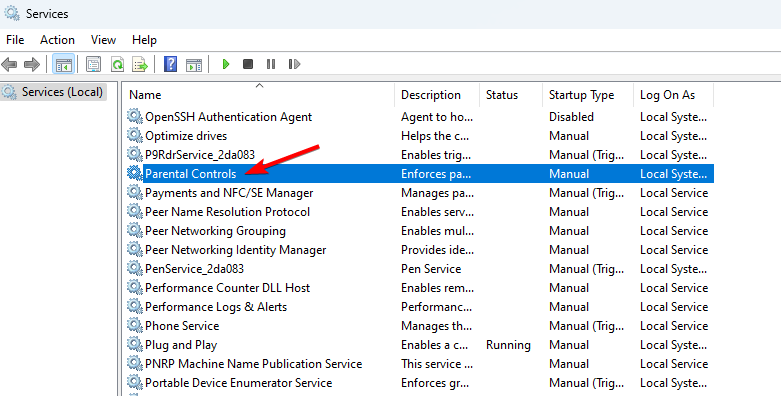Screen dimensions: 781x396
Task: Select PNRP Machine Name Publication Service name
Action: pos(254,364)
